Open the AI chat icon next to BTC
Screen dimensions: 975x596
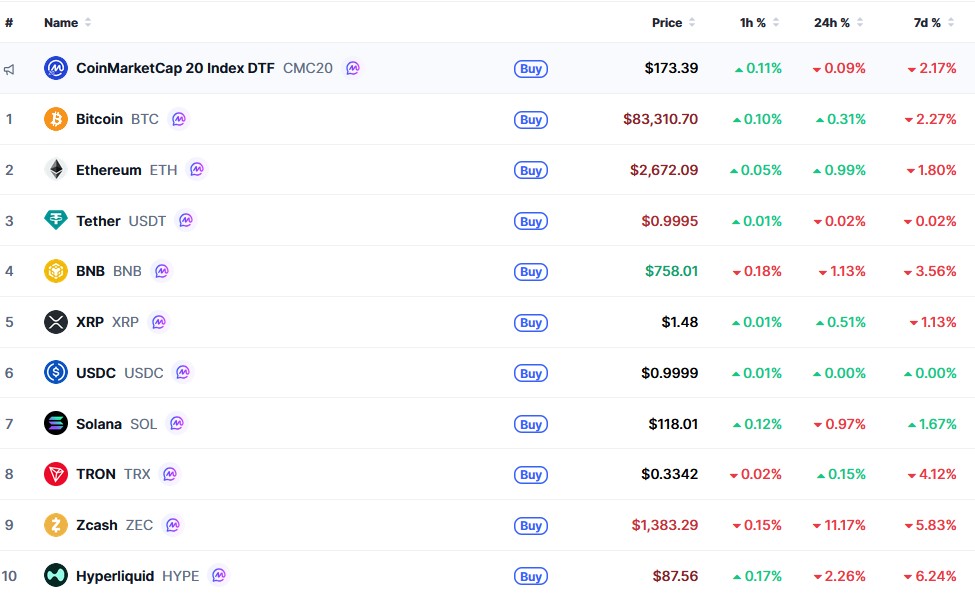179,119
